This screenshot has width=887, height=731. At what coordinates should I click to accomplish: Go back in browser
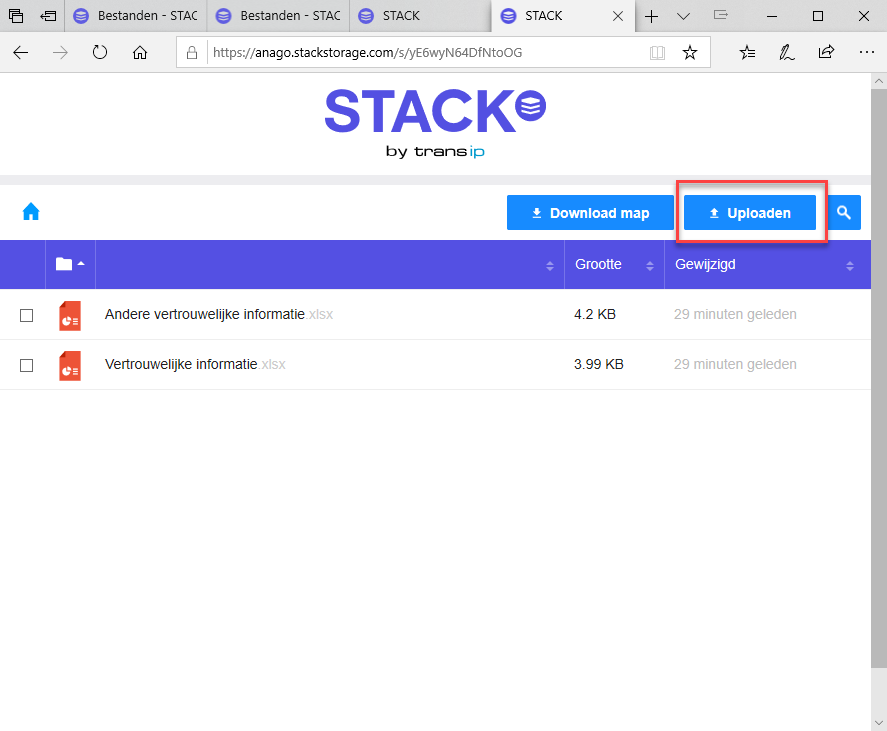pos(20,53)
